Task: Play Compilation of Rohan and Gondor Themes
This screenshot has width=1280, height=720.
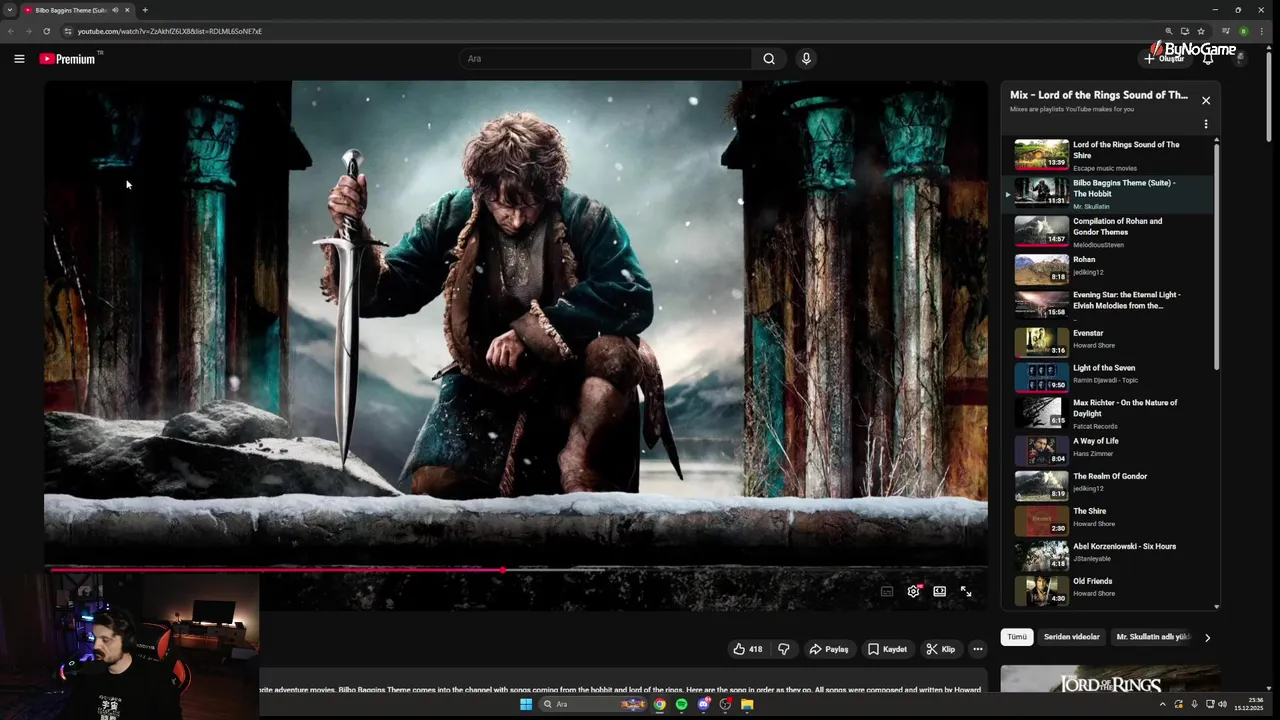Action: [1109, 232]
